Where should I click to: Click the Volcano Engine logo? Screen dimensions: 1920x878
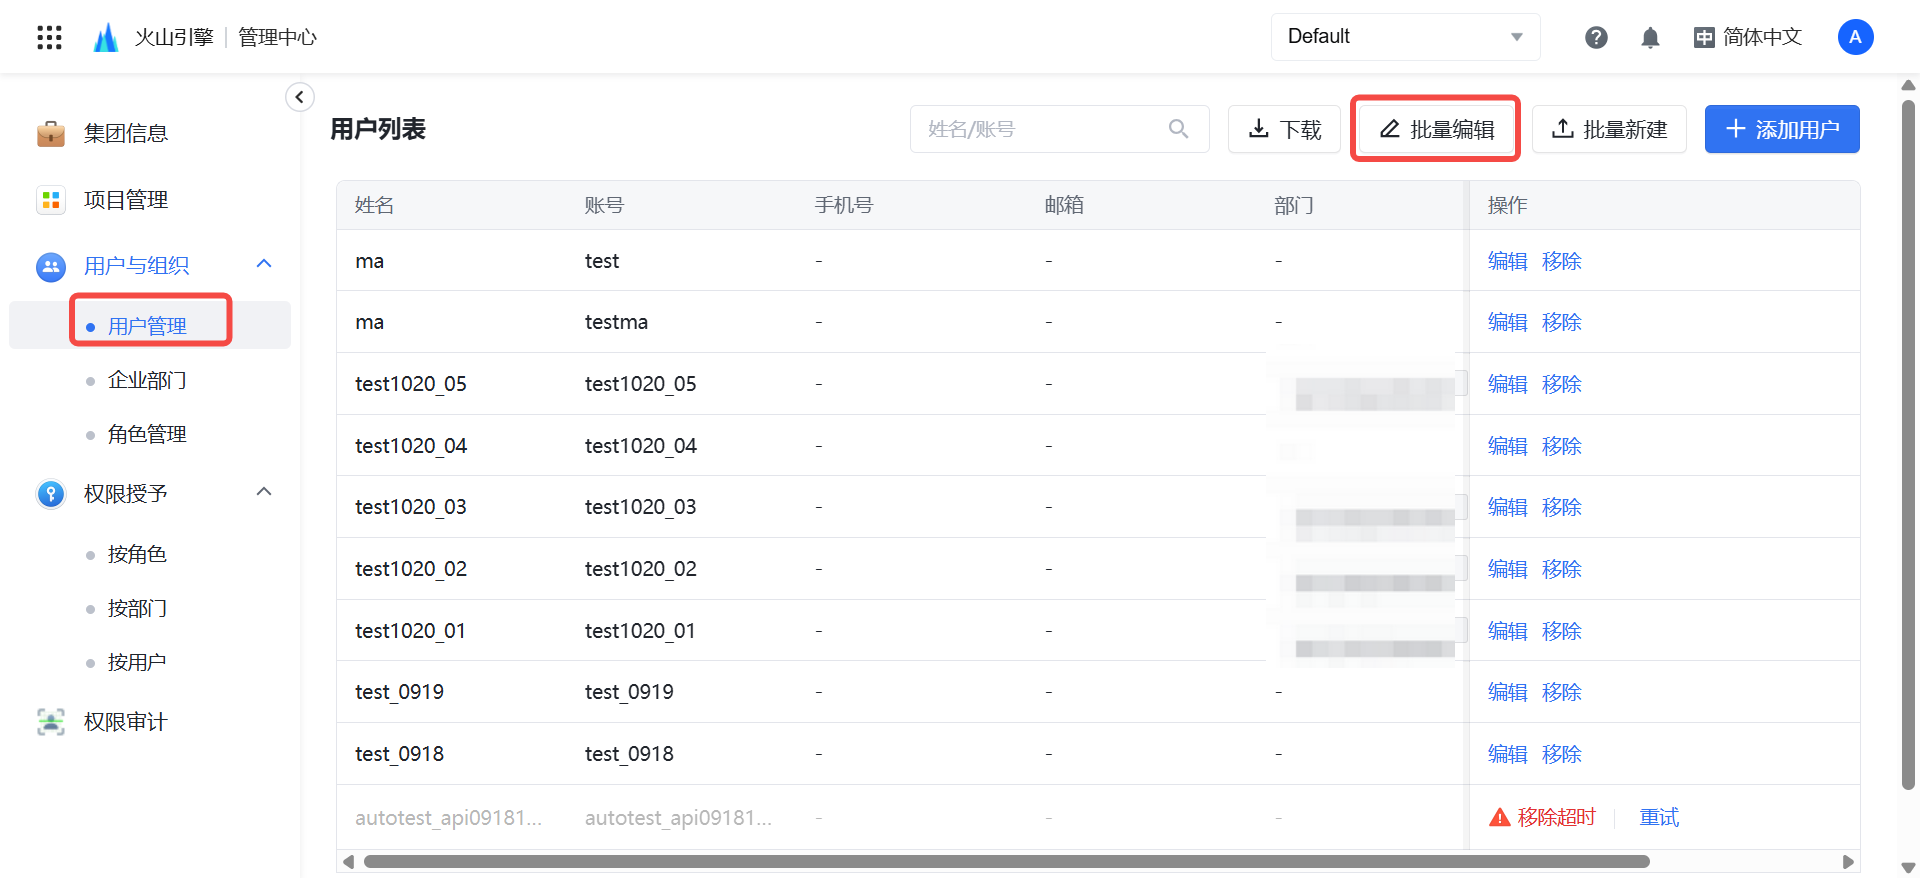pos(105,37)
